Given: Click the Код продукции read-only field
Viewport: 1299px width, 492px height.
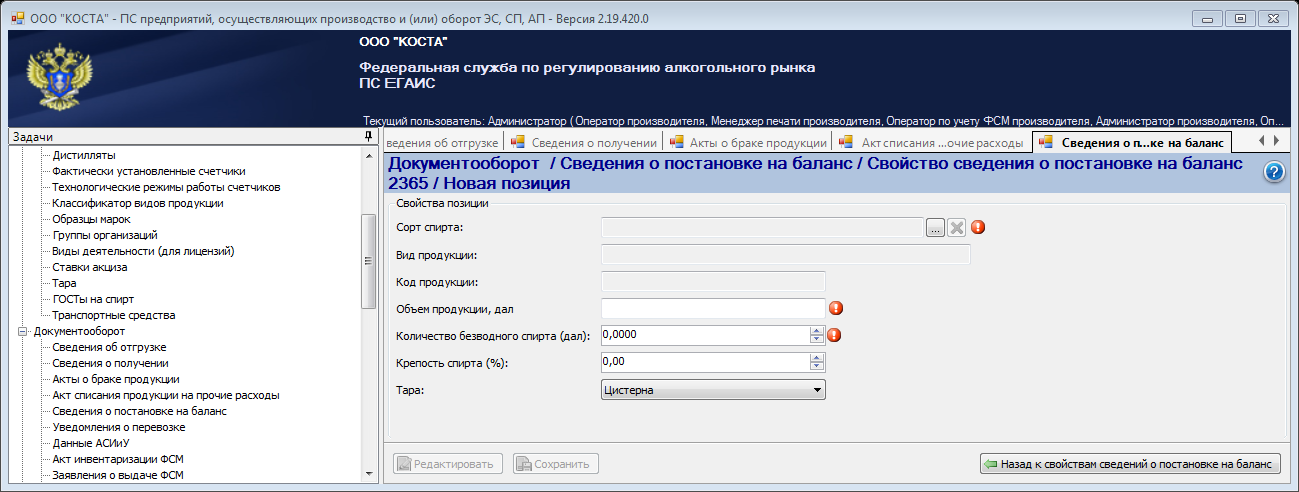Looking at the screenshot, I should [x=713, y=281].
